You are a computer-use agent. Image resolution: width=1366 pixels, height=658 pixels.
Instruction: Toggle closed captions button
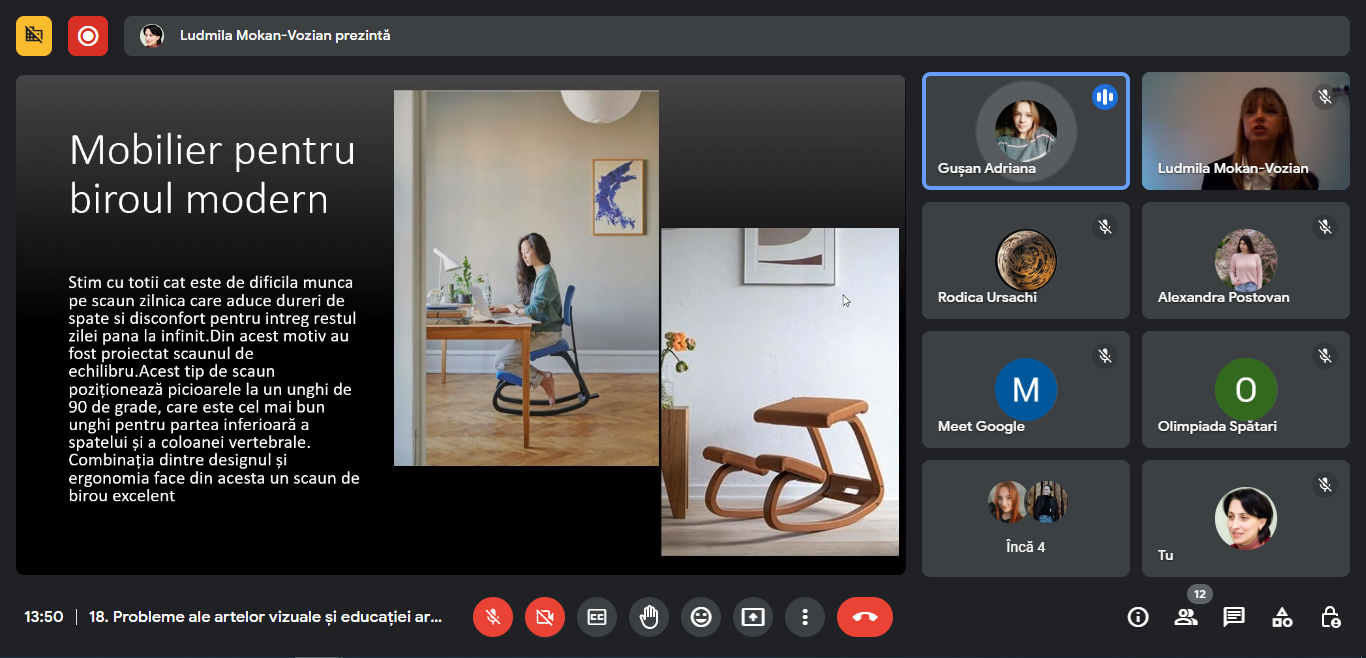(x=597, y=617)
